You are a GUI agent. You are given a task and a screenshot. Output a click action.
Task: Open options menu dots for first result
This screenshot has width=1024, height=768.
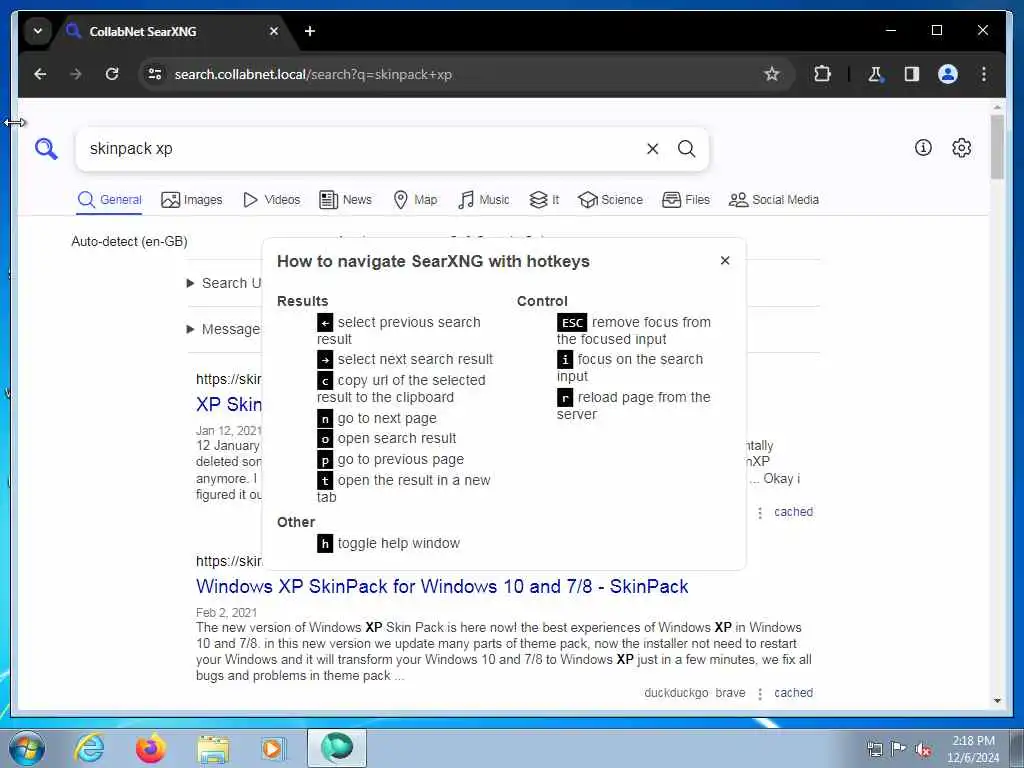tap(760, 513)
